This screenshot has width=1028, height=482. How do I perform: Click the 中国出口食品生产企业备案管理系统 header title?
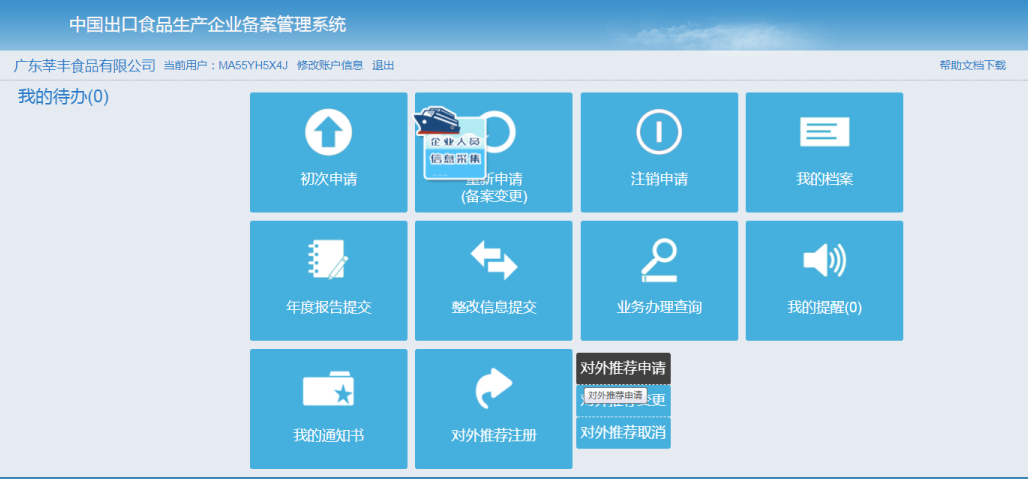pos(207,25)
